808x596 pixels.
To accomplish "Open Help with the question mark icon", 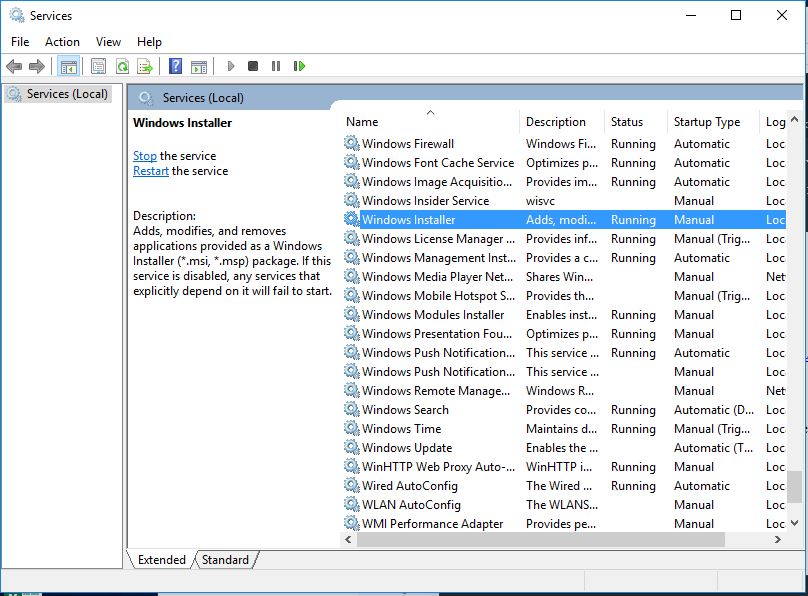I will click(x=175, y=66).
